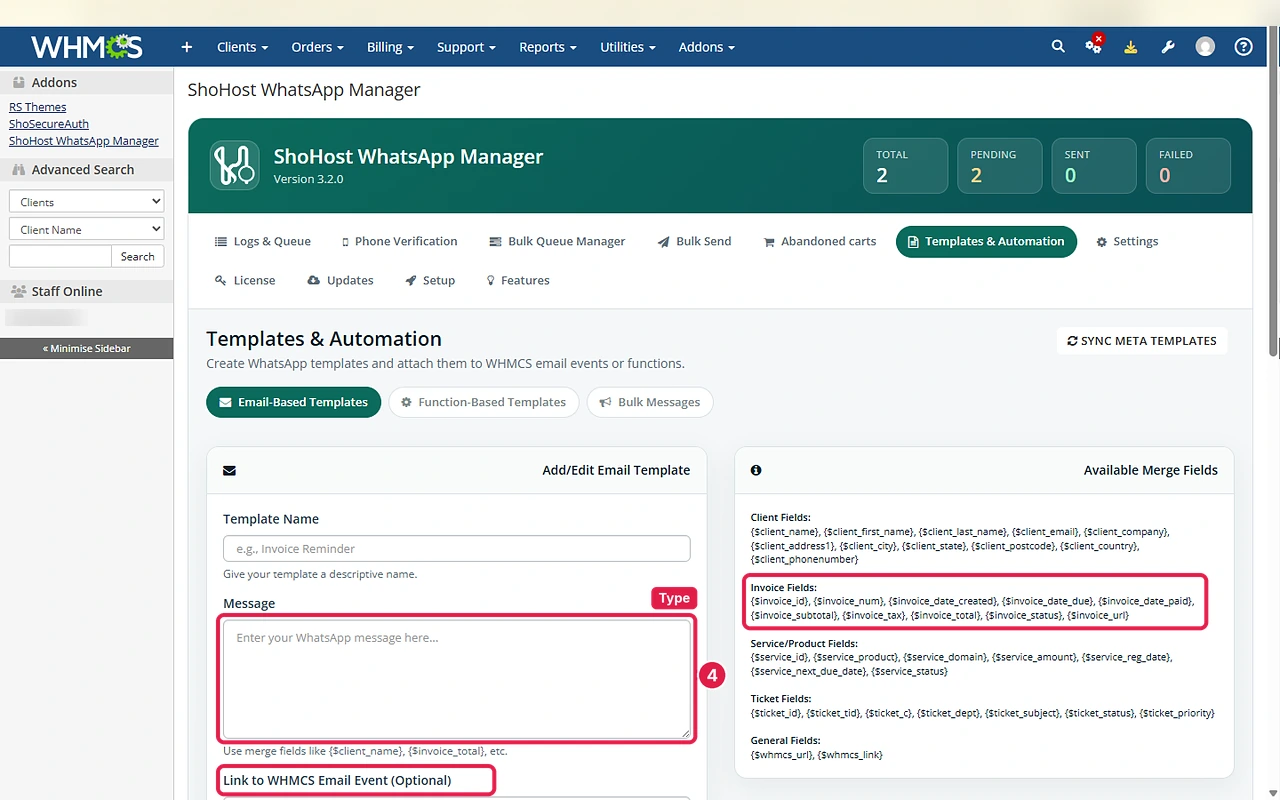The width and height of the screenshot is (1280, 800).
Task: Expand the Reports menu
Action: [x=547, y=47]
